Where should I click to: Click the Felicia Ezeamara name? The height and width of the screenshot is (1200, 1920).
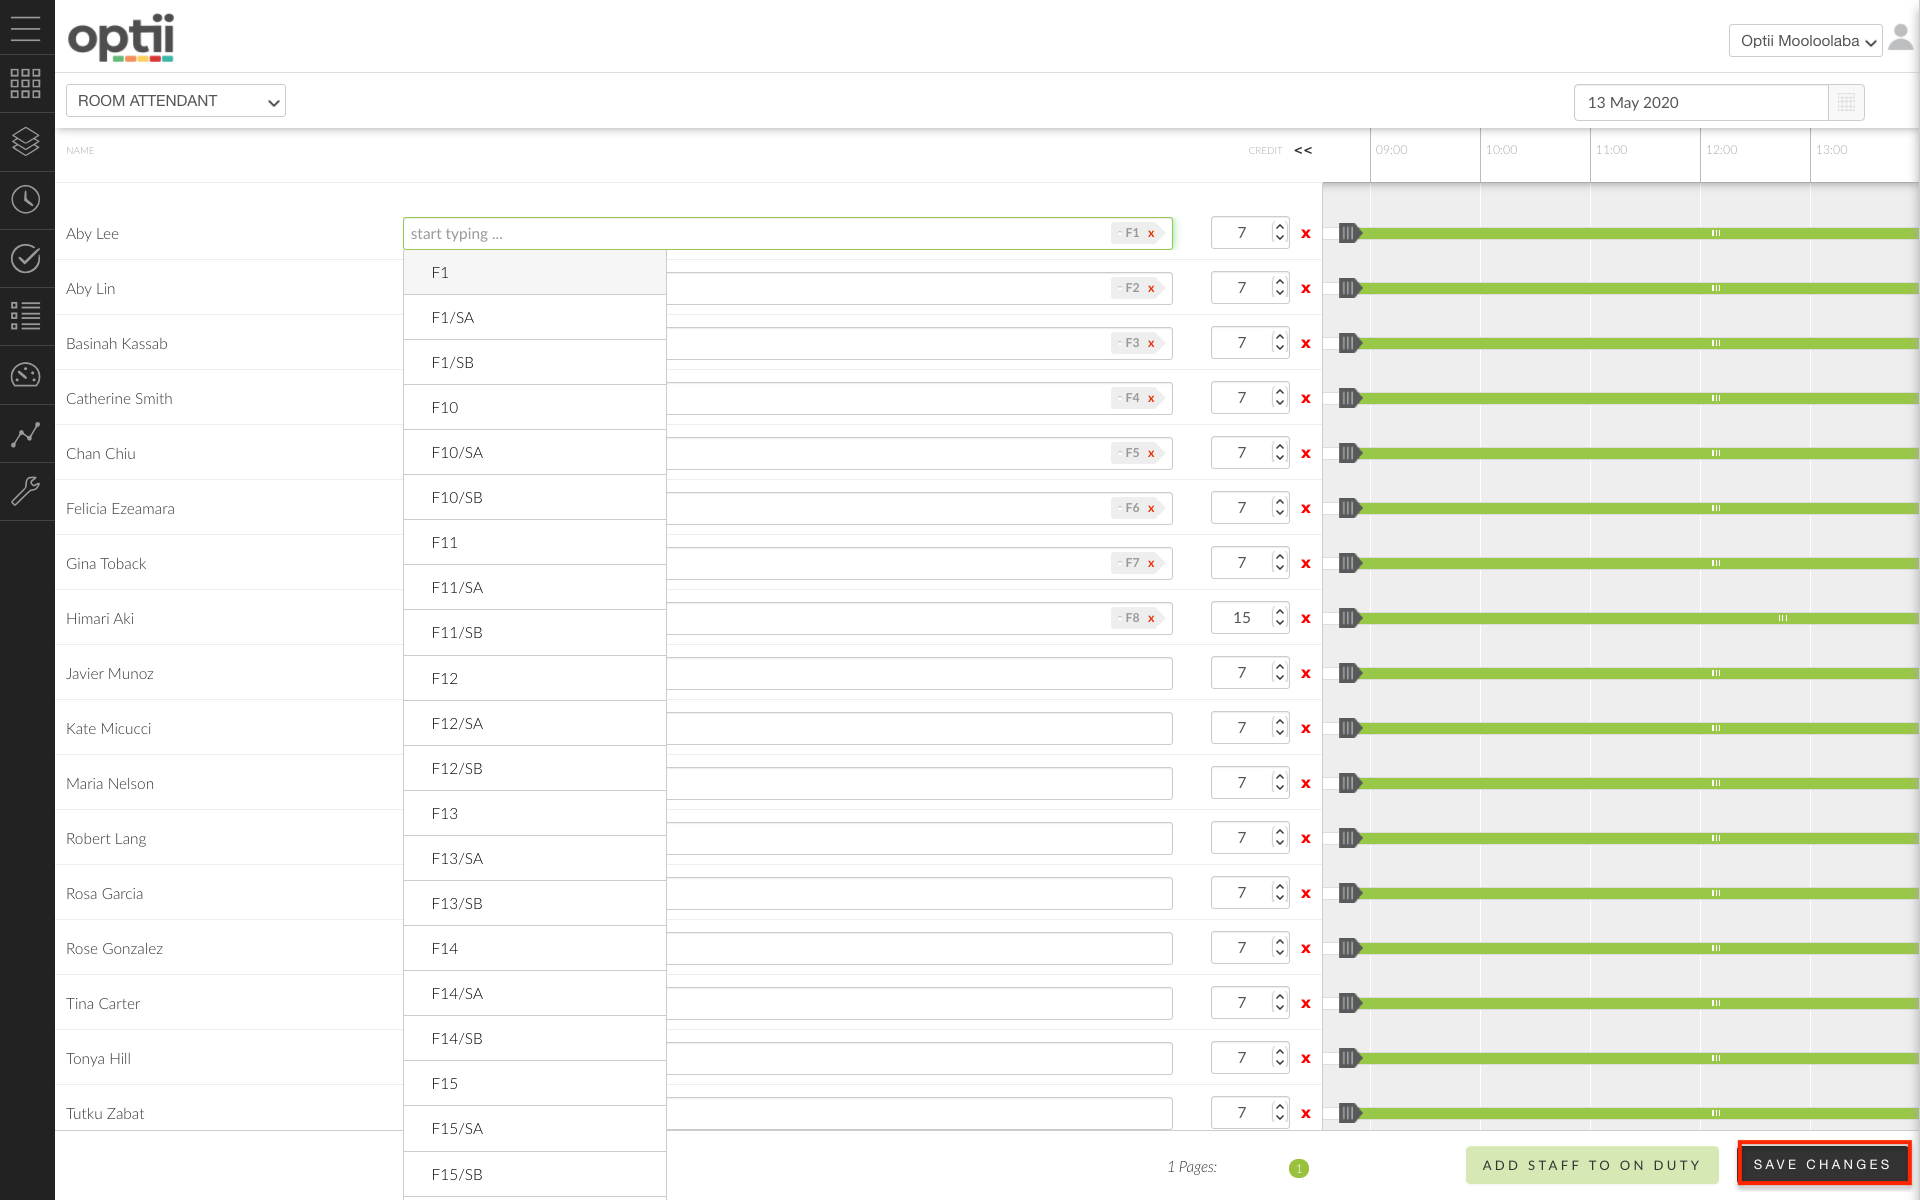[x=120, y=509]
